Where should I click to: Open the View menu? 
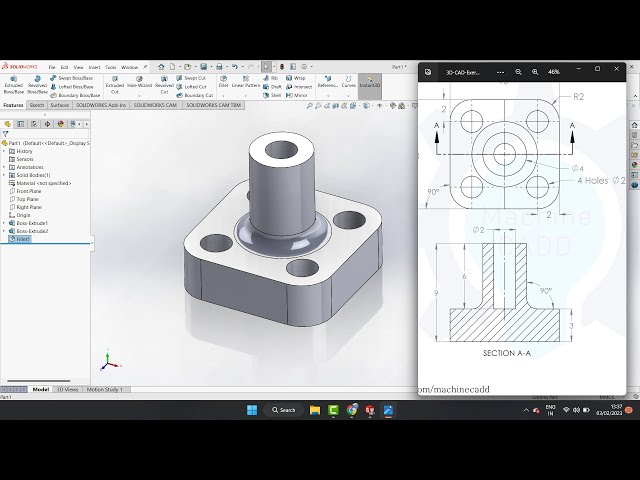click(78, 67)
